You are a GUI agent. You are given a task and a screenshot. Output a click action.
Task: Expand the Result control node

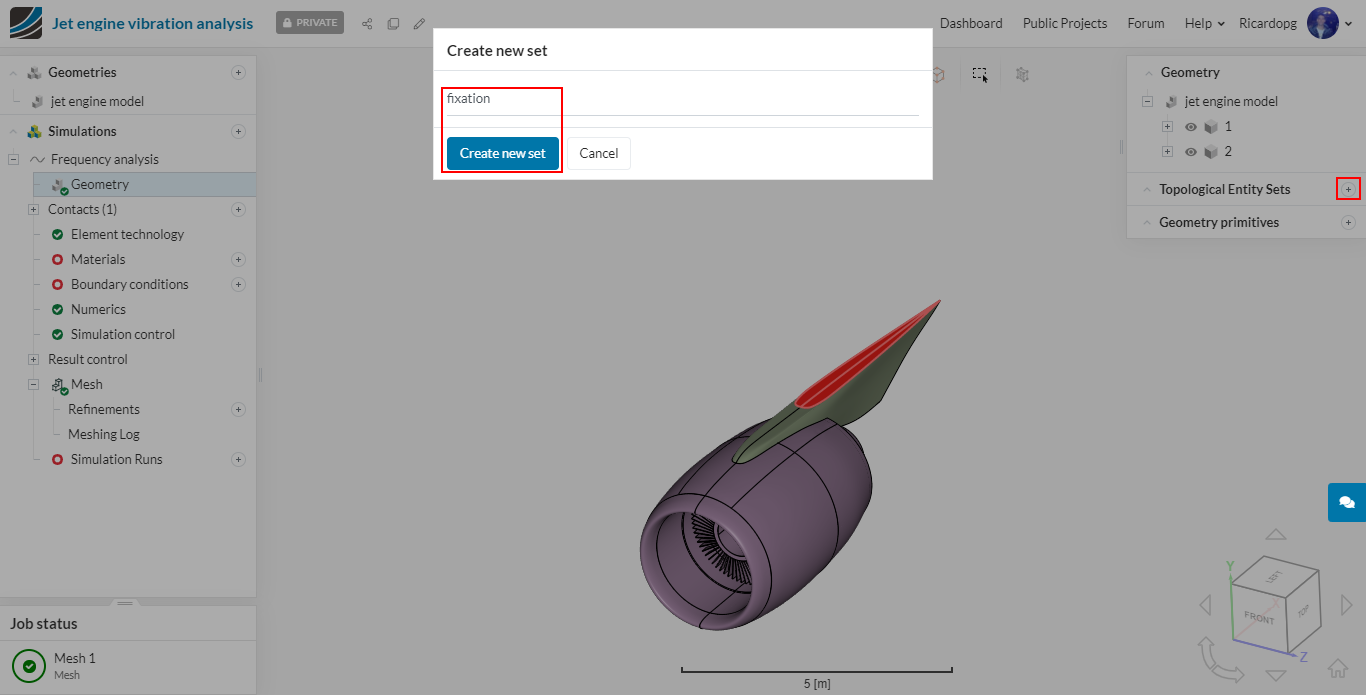34,359
